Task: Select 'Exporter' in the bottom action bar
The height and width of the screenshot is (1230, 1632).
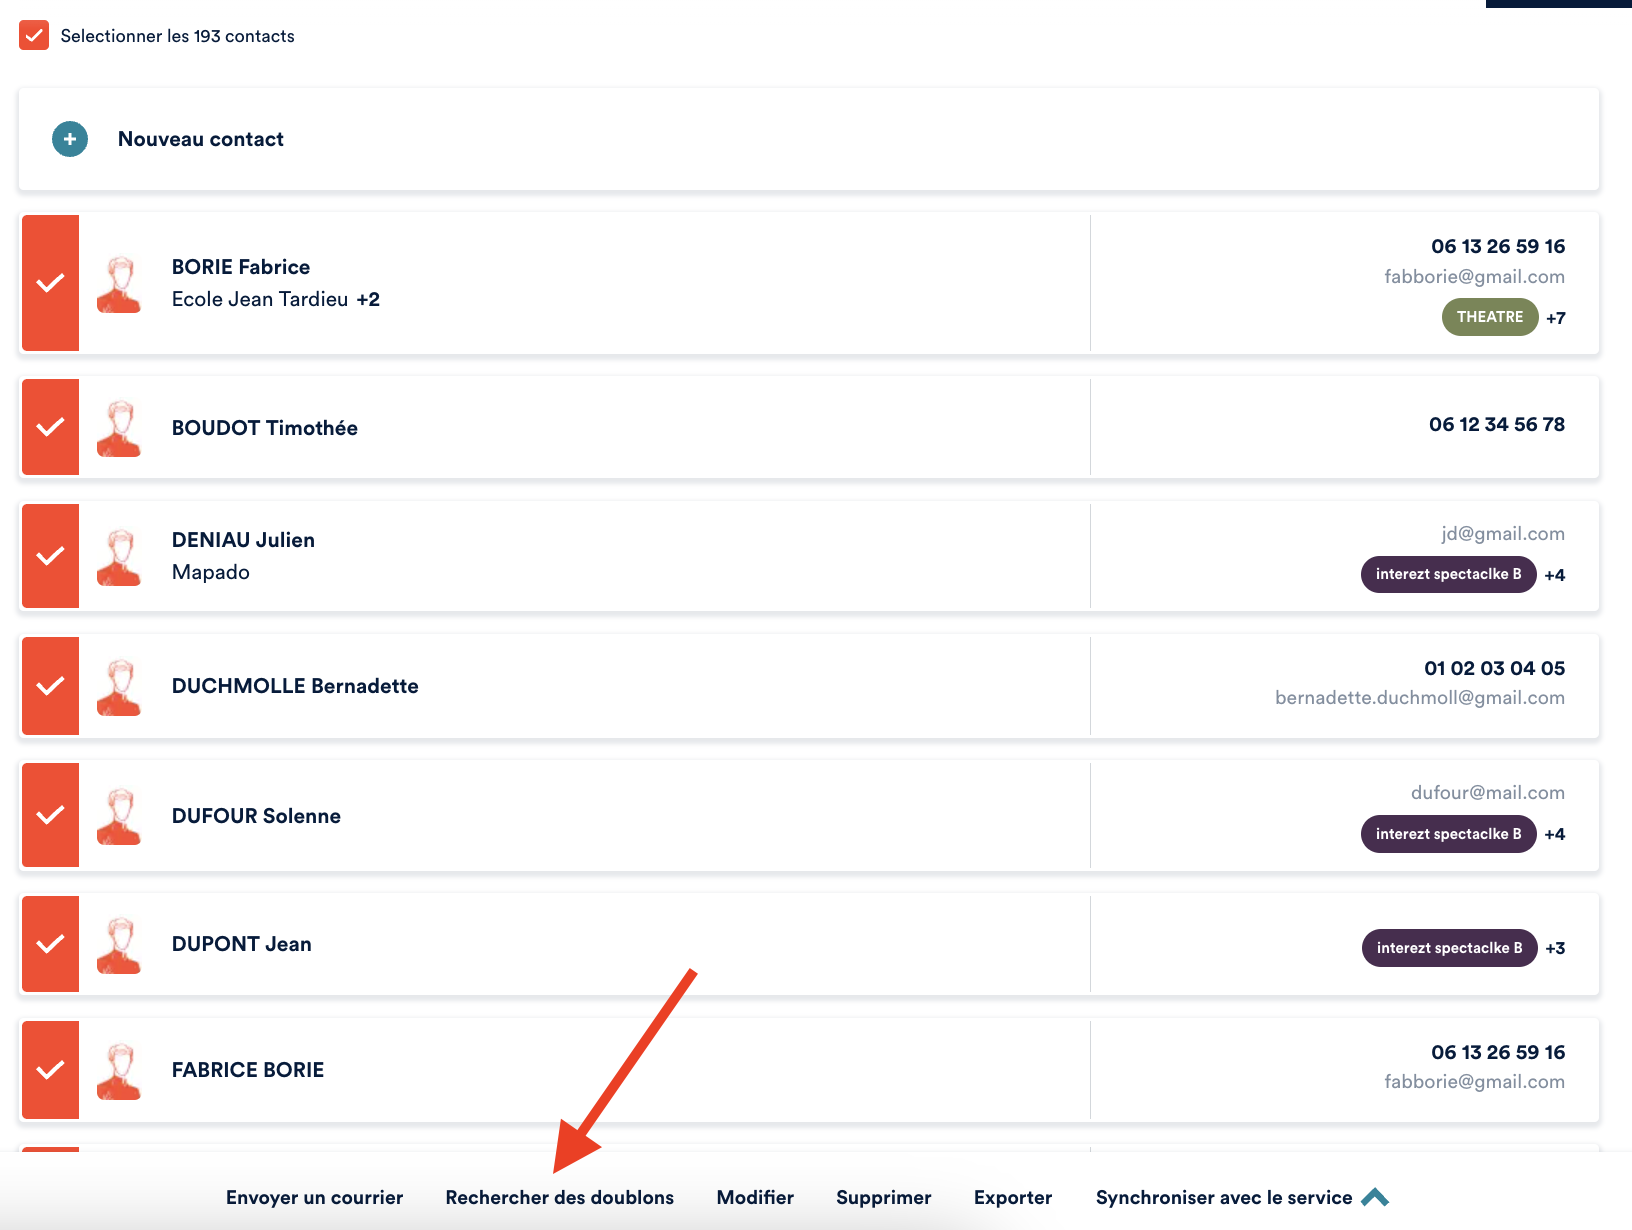Action: [x=1012, y=1197]
